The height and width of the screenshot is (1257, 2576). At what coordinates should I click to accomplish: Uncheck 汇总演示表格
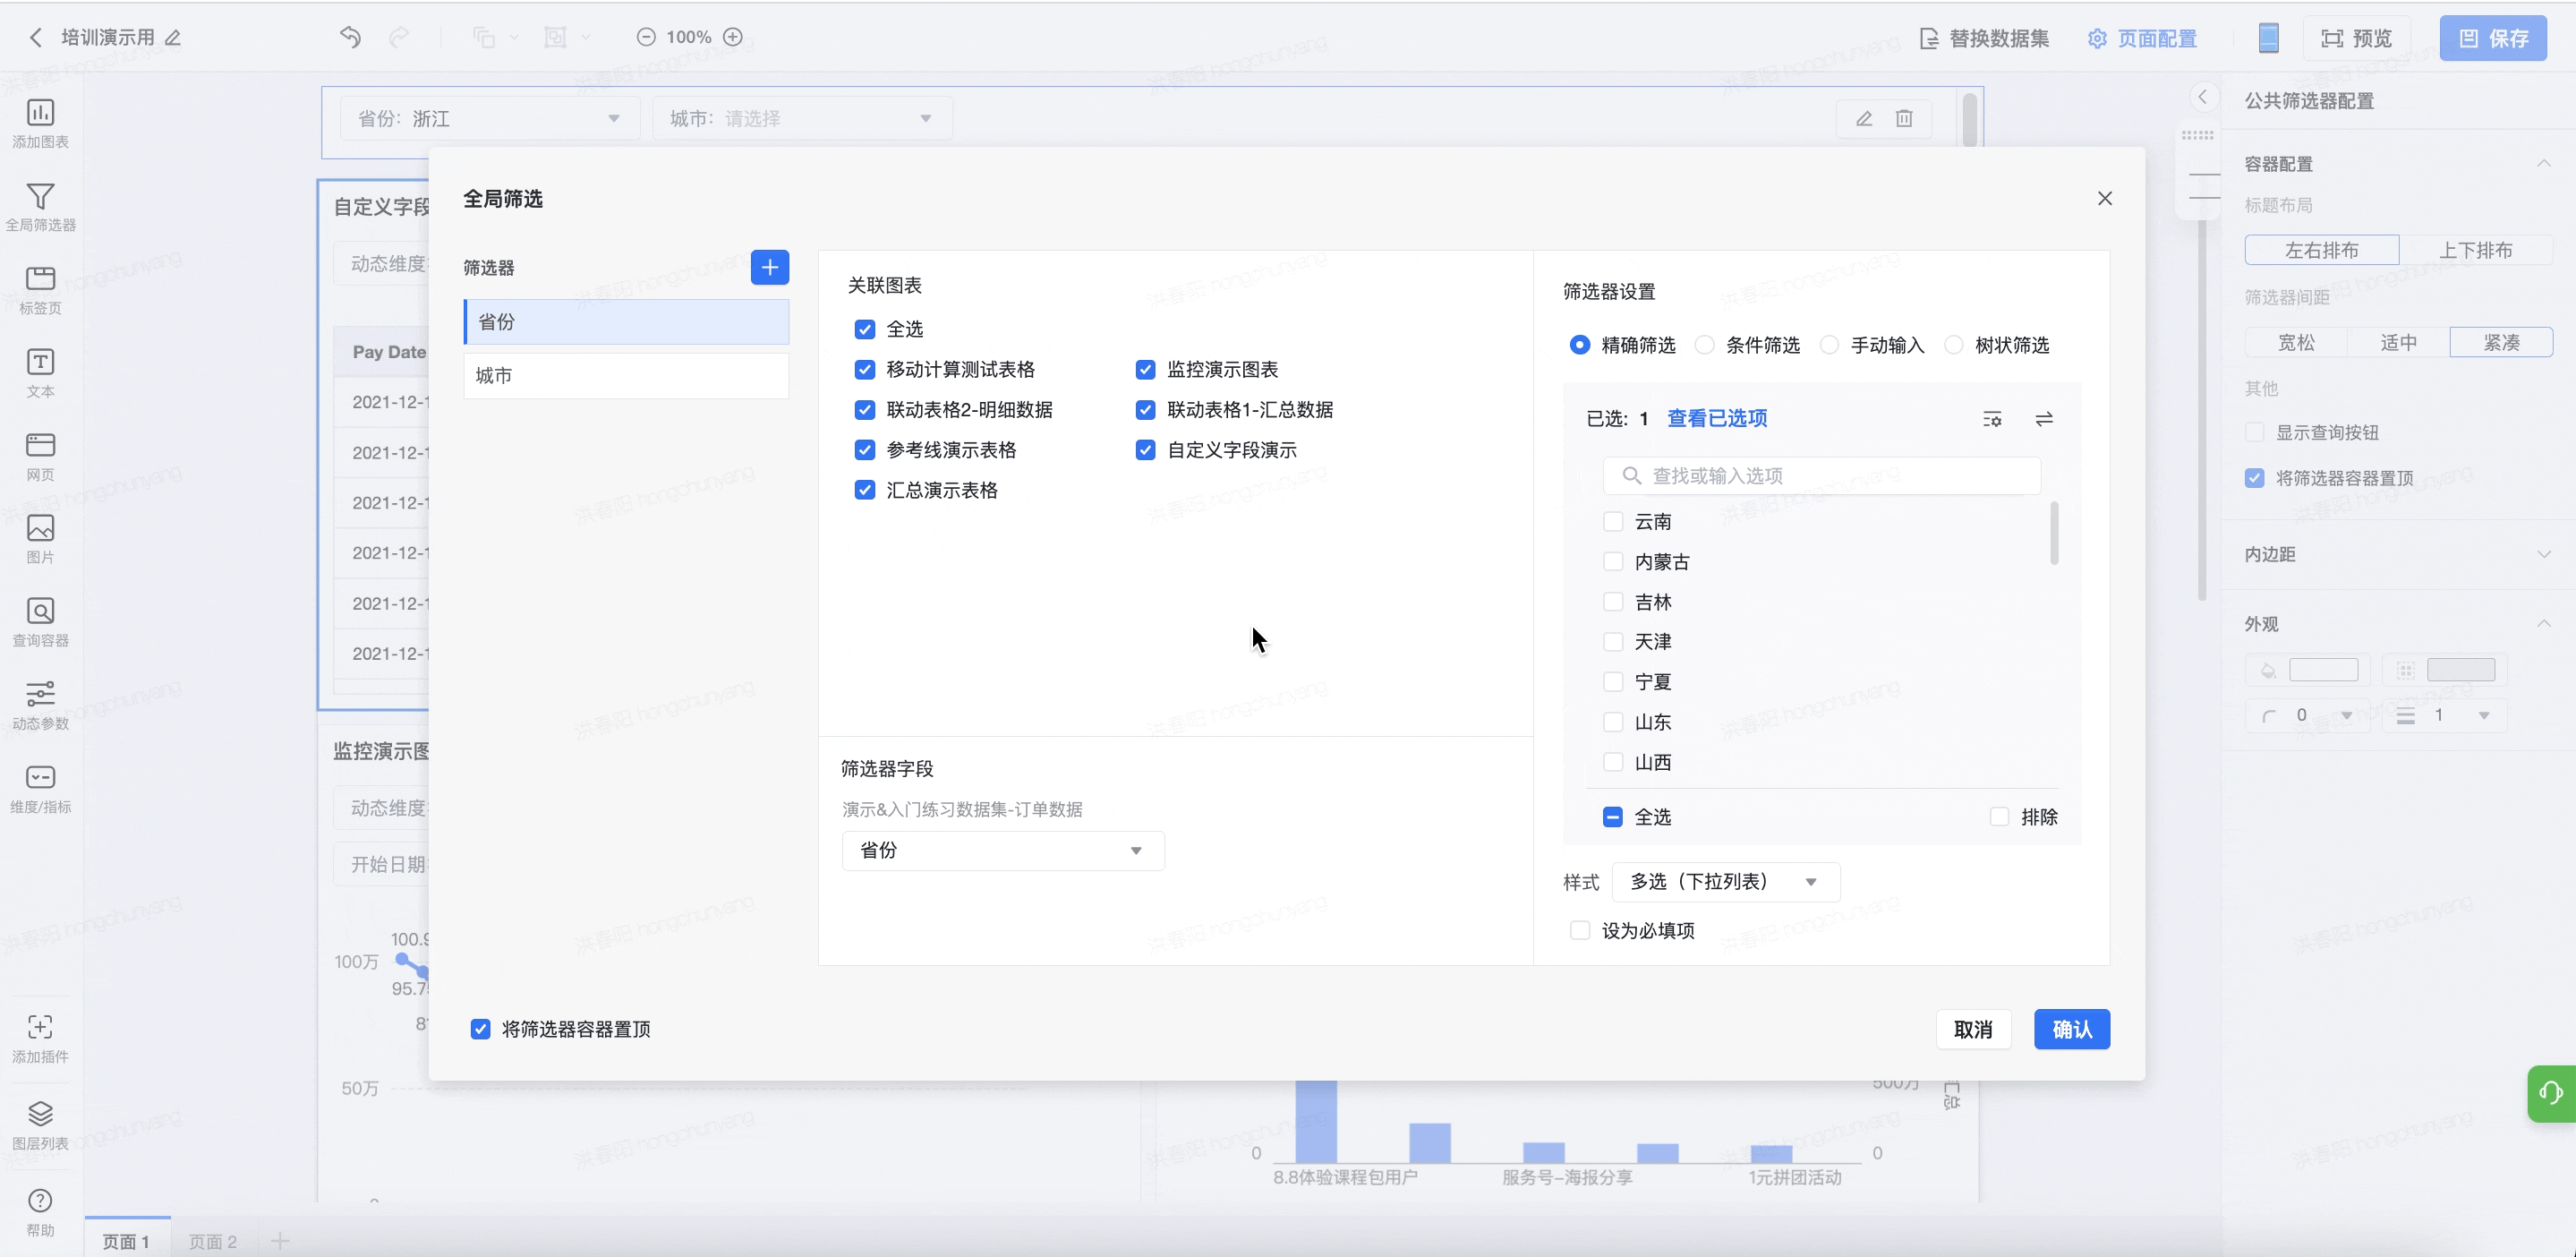coord(865,490)
